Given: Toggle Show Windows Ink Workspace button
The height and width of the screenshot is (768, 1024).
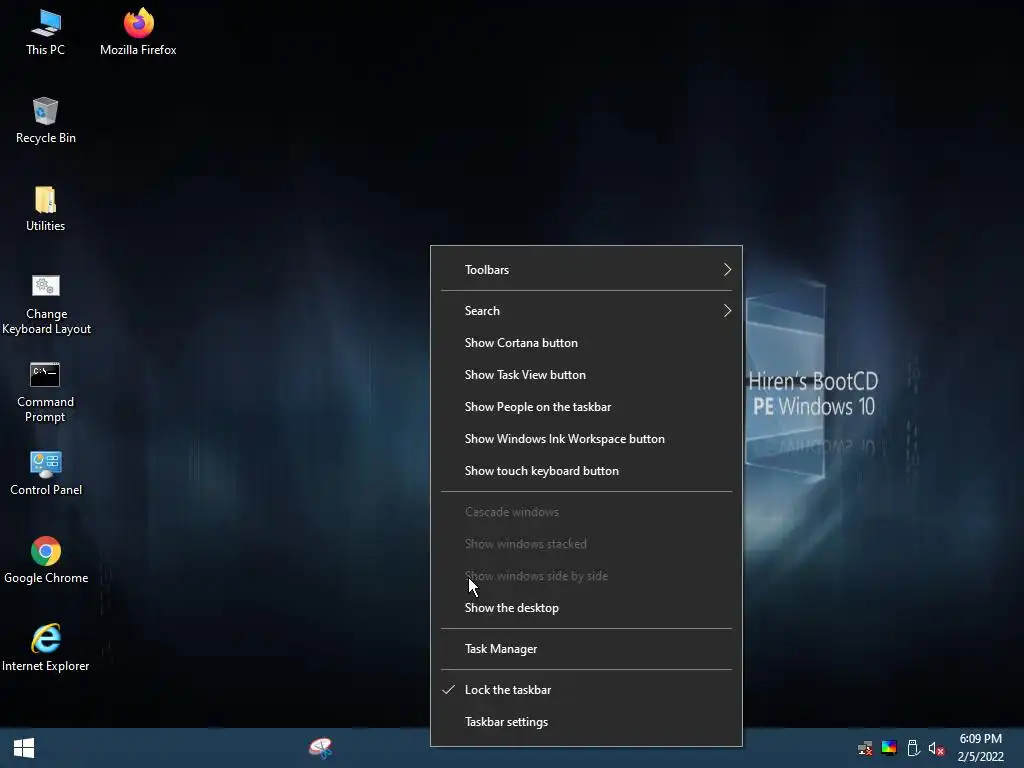Looking at the screenshot, I should [586, 439].
